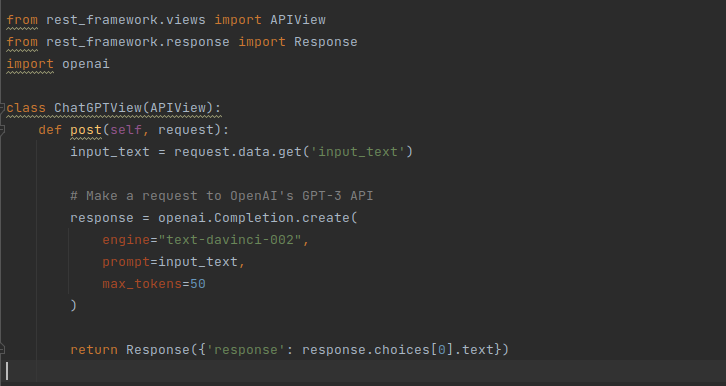Click the prompt keyword argument

point(126,262)
